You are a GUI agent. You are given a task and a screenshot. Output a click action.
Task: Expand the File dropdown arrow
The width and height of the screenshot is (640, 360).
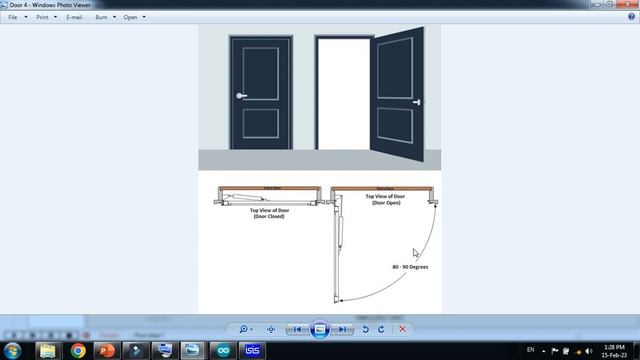click(26, 17)
